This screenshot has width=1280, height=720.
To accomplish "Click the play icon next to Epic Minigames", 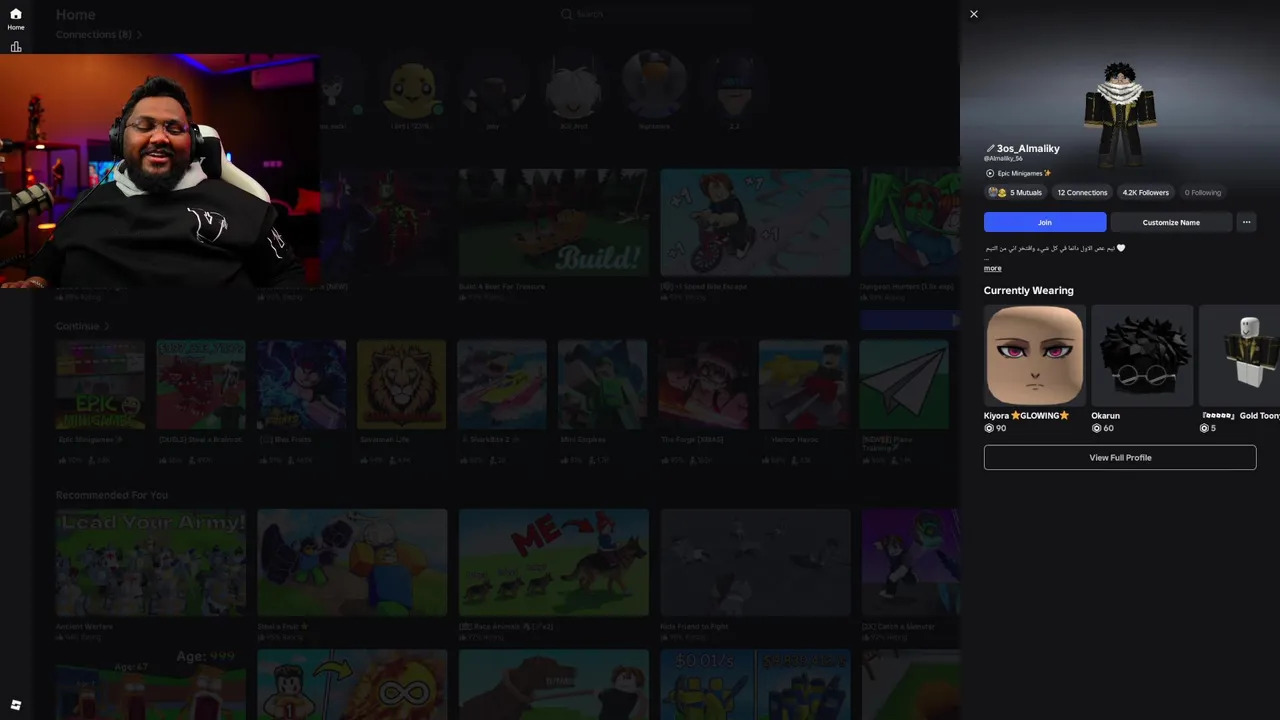I will click(990, 173).
